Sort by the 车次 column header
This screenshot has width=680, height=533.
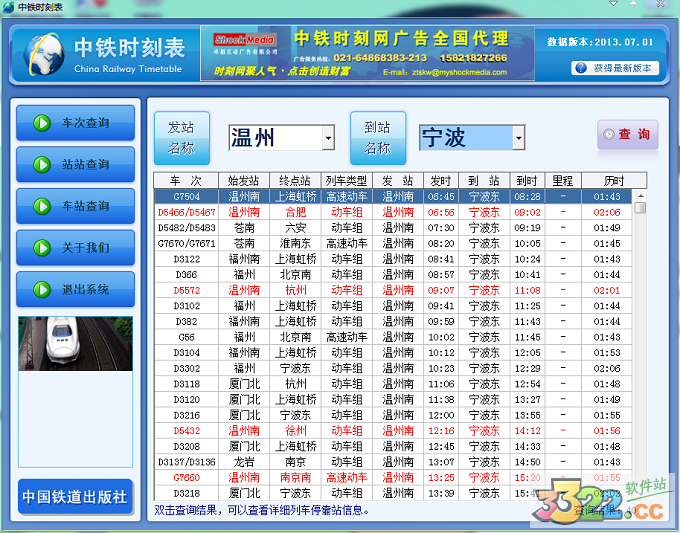coord(186,180)
